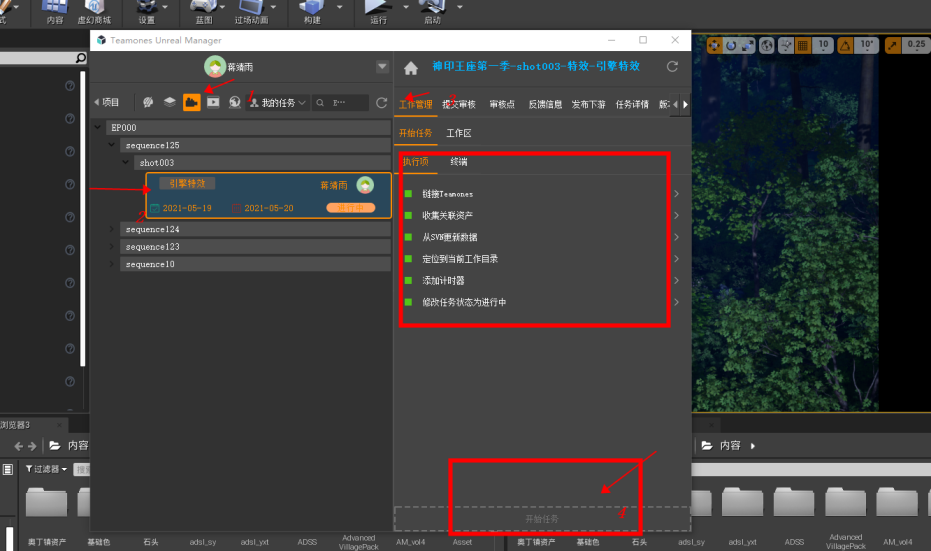Click the 定位到当前工作目录 row
931x551 pixels.
(x=542, y=259)
